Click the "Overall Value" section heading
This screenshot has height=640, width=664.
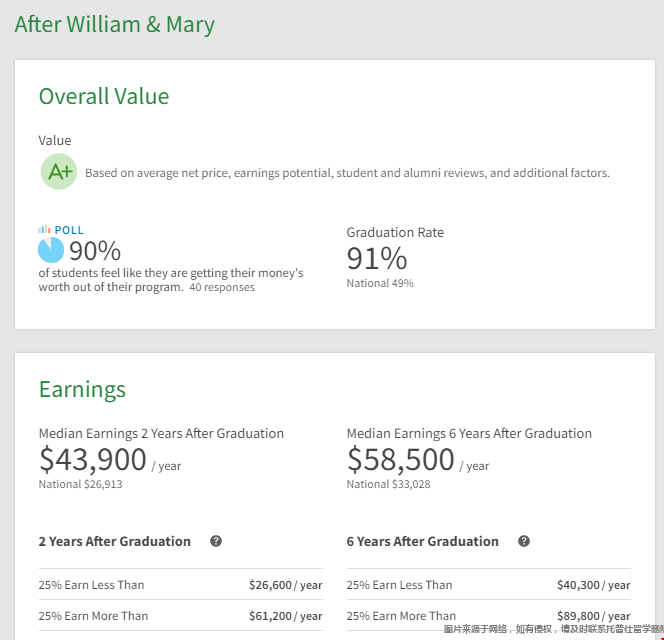click(104, 96)
